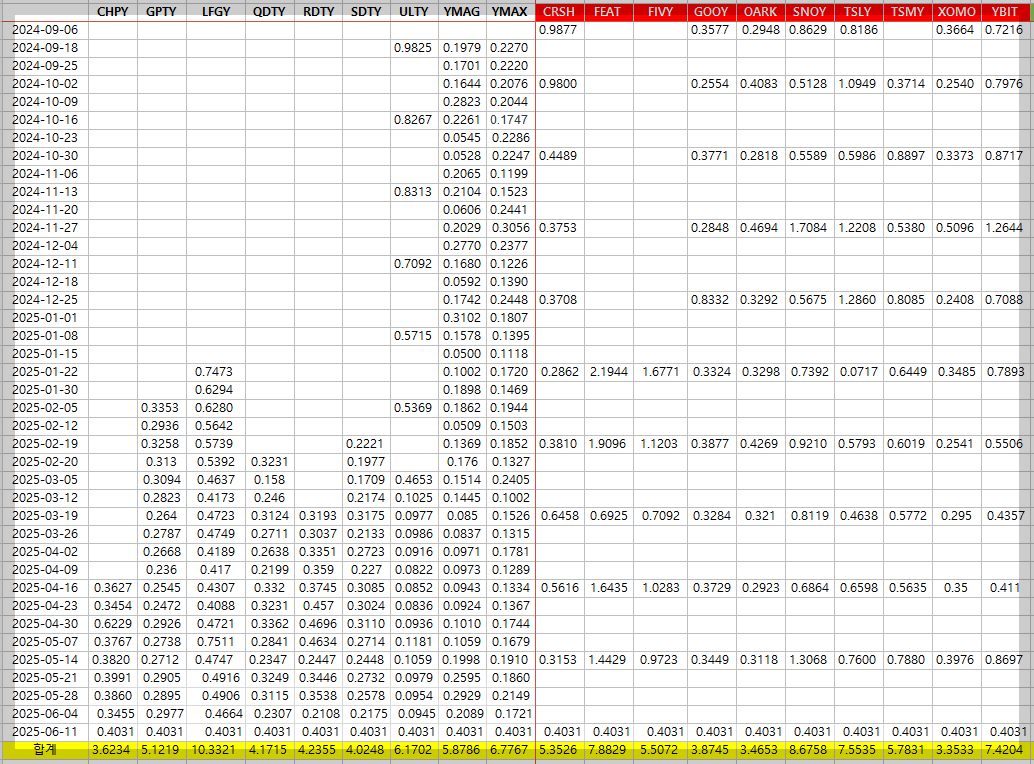Select the SDTY column header
Screen dimensions: 1034x764
(x=367, y=11)
